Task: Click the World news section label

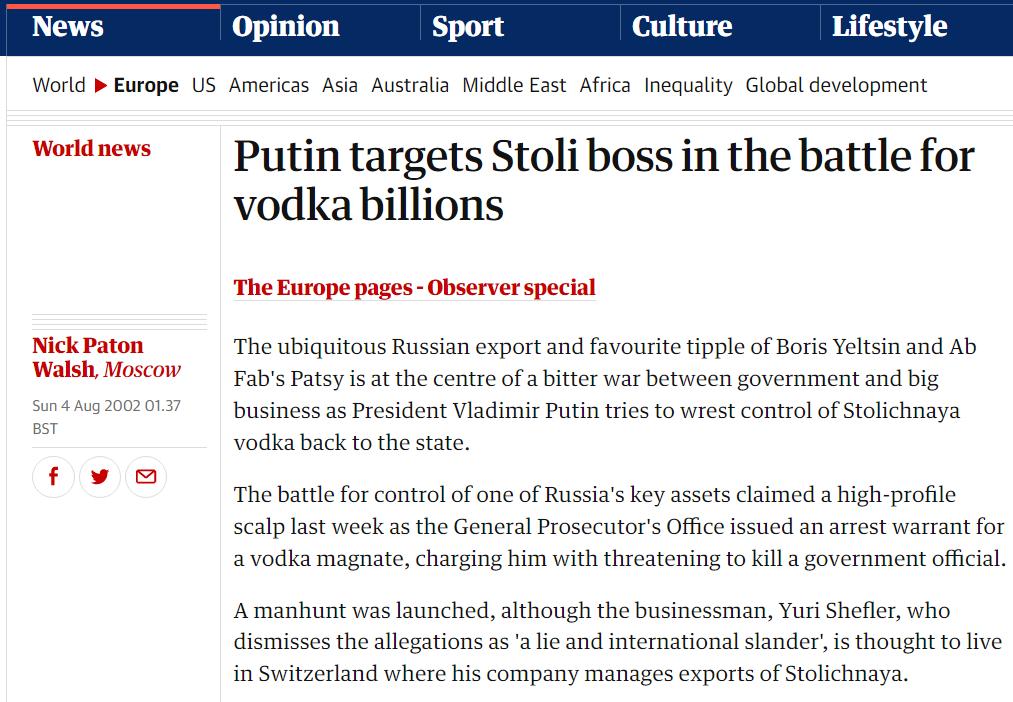Action: [x=92, y=149]
